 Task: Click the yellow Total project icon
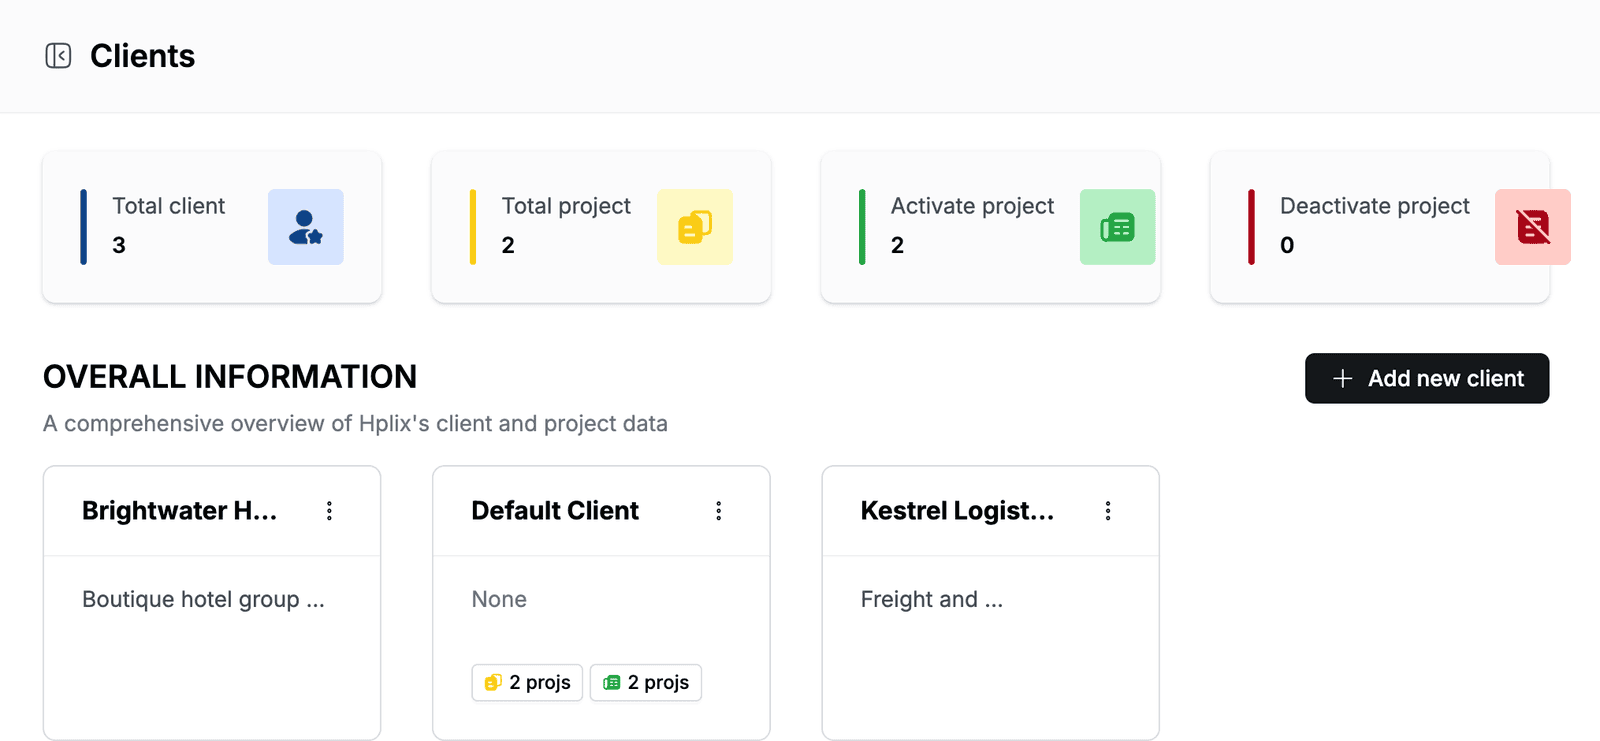tap(695, 227)
